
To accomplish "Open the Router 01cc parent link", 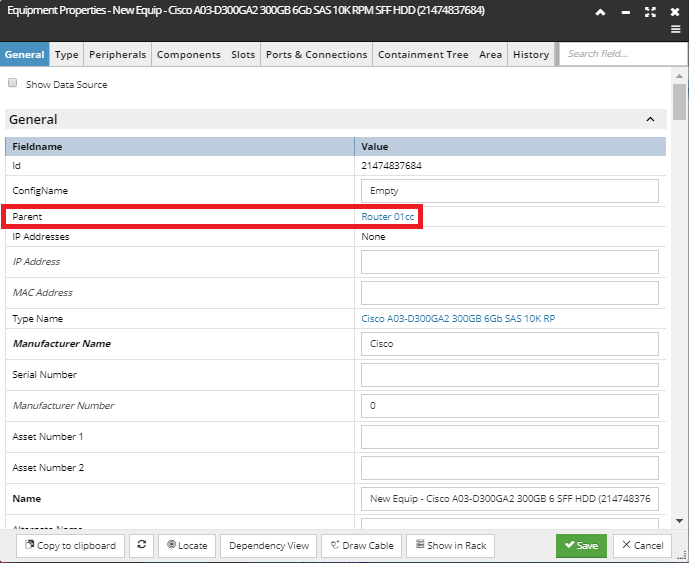I will [x=387, y=217].
